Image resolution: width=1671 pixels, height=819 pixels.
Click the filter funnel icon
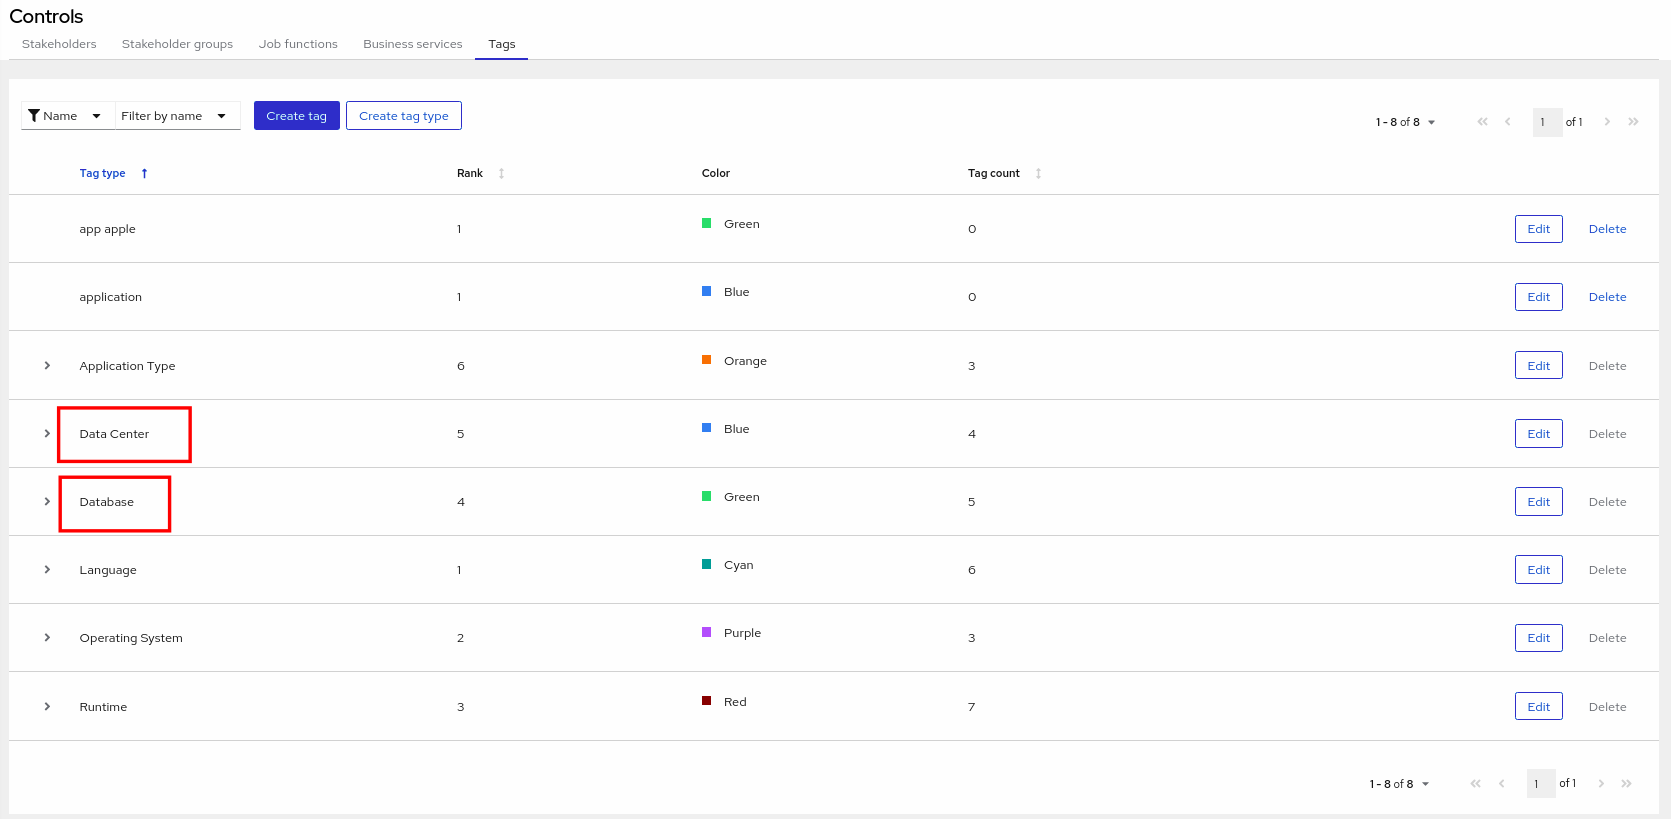[34, 116]
